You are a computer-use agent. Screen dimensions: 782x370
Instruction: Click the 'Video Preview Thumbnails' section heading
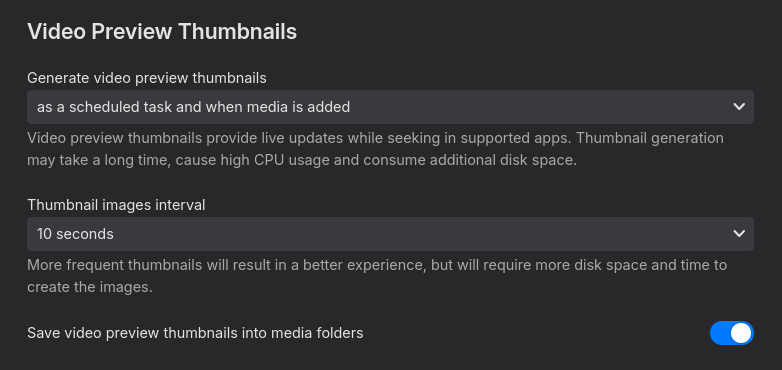point(162,31)
